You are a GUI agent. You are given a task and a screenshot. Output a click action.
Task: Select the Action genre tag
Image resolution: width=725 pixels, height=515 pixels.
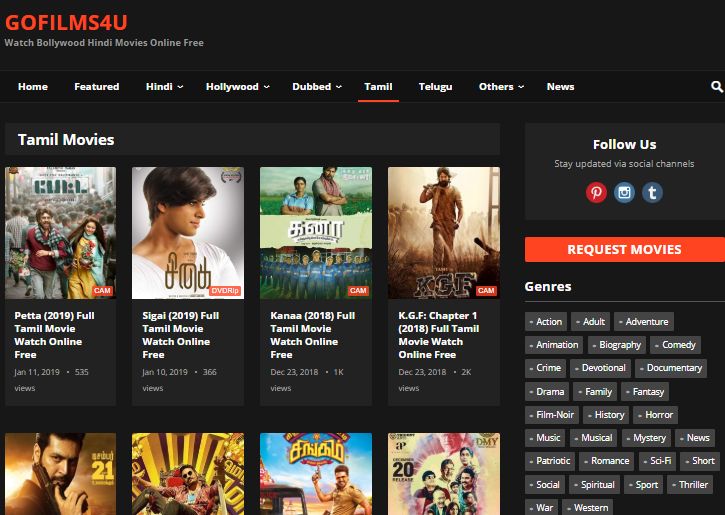click(x=546, y=322)
